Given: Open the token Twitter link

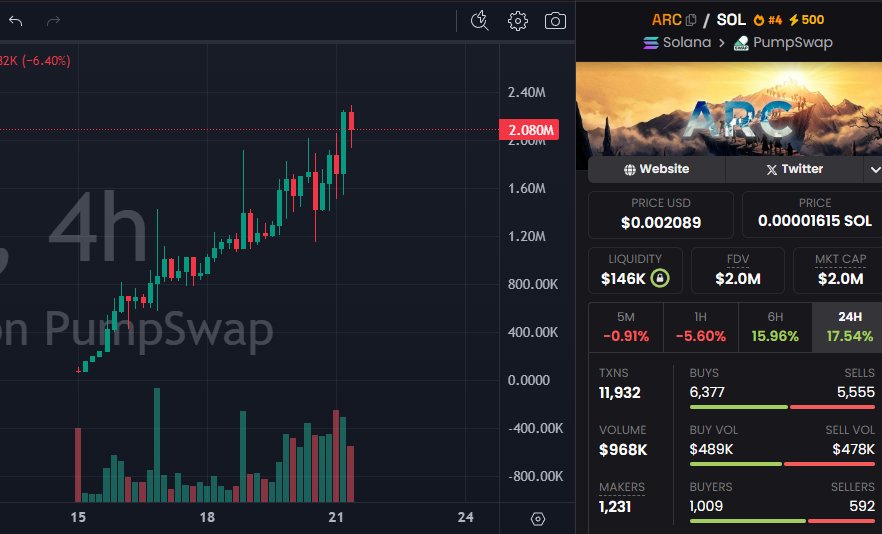Looking at the screenshot, I should [x=794, y=169].
